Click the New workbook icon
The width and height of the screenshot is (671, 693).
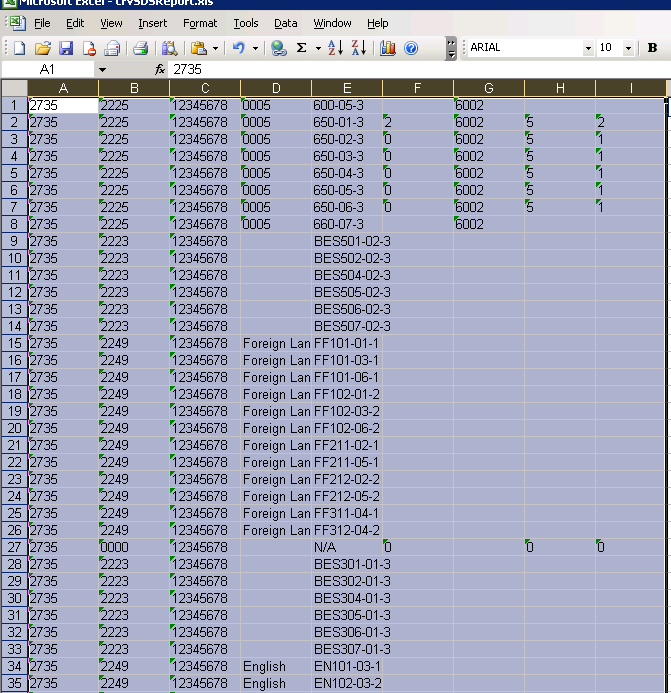point(19,48)
